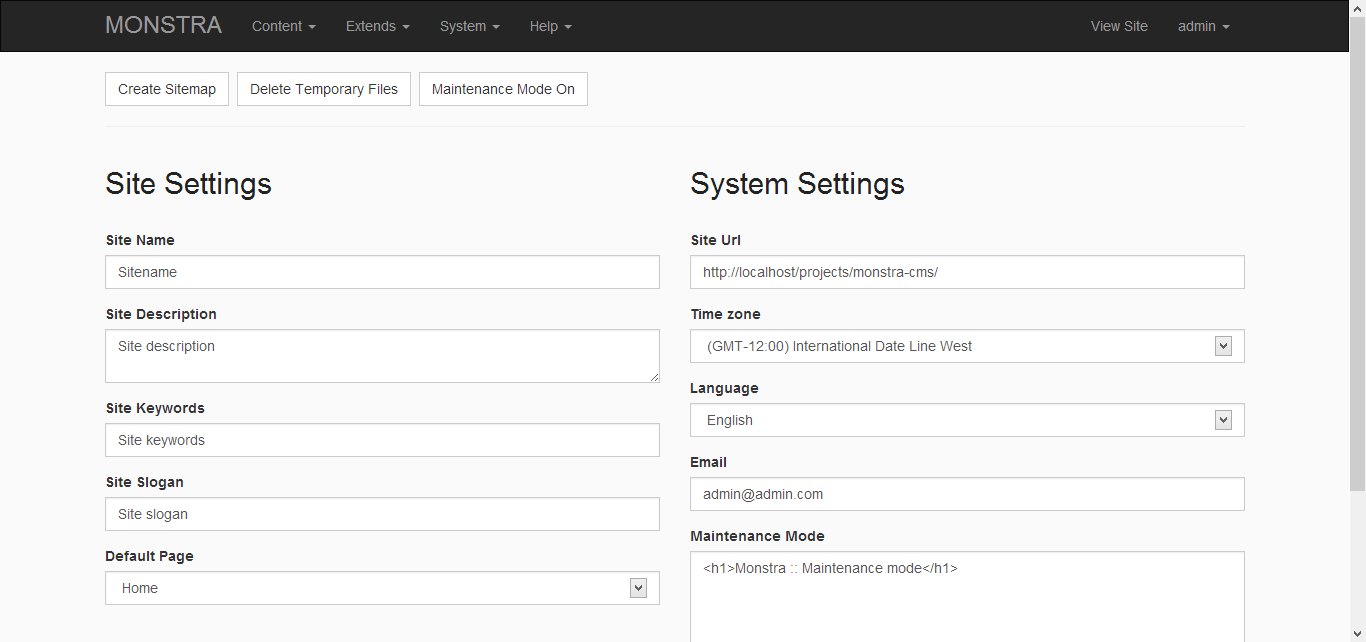The image size is (1366, 642).
Task: Turn Maintenance Mode On
Action: tap(503, 89)
